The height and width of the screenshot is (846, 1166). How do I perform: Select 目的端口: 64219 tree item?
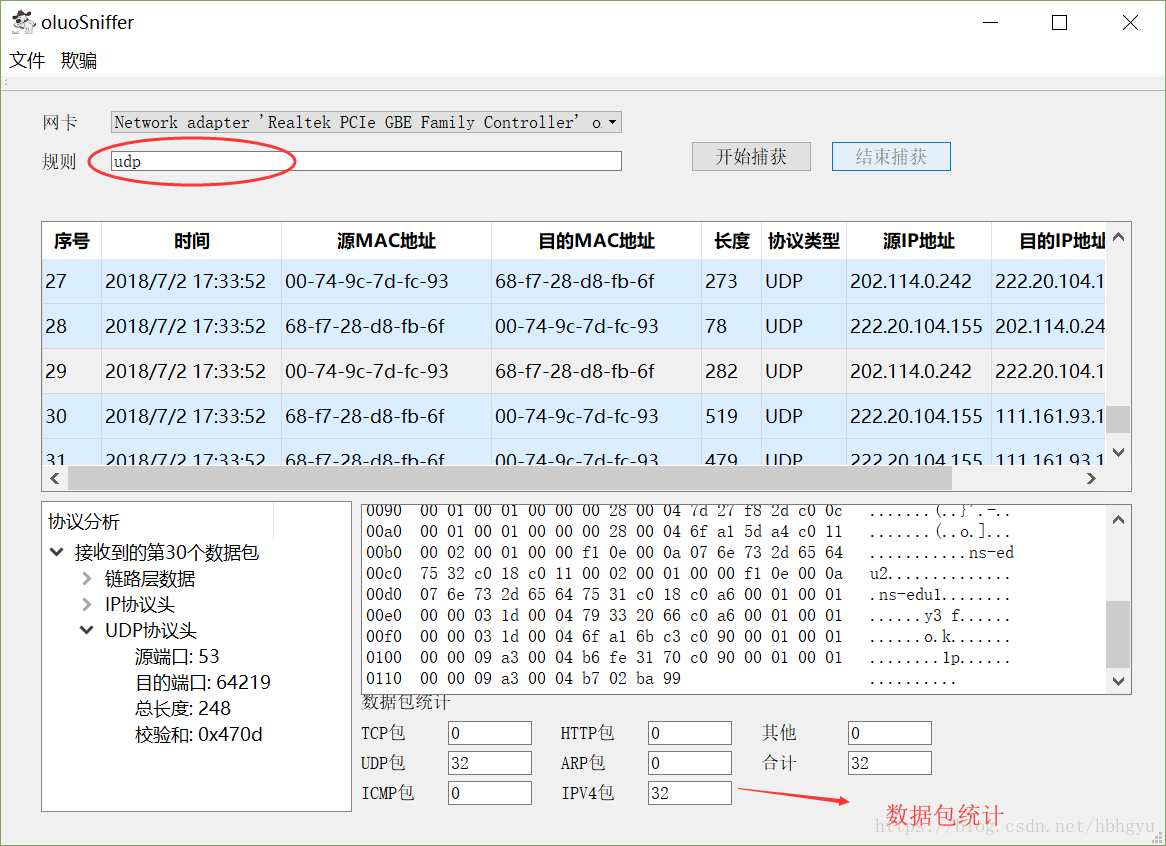202,682
